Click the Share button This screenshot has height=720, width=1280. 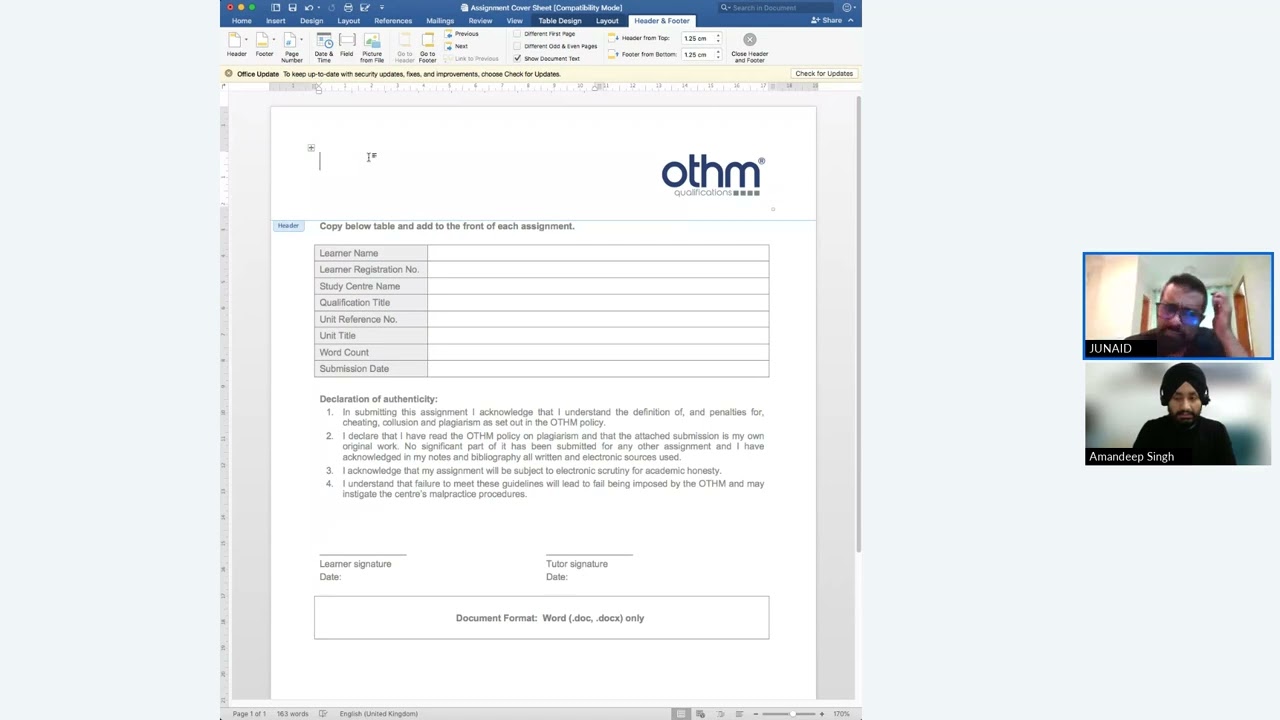tap(828, 20)
